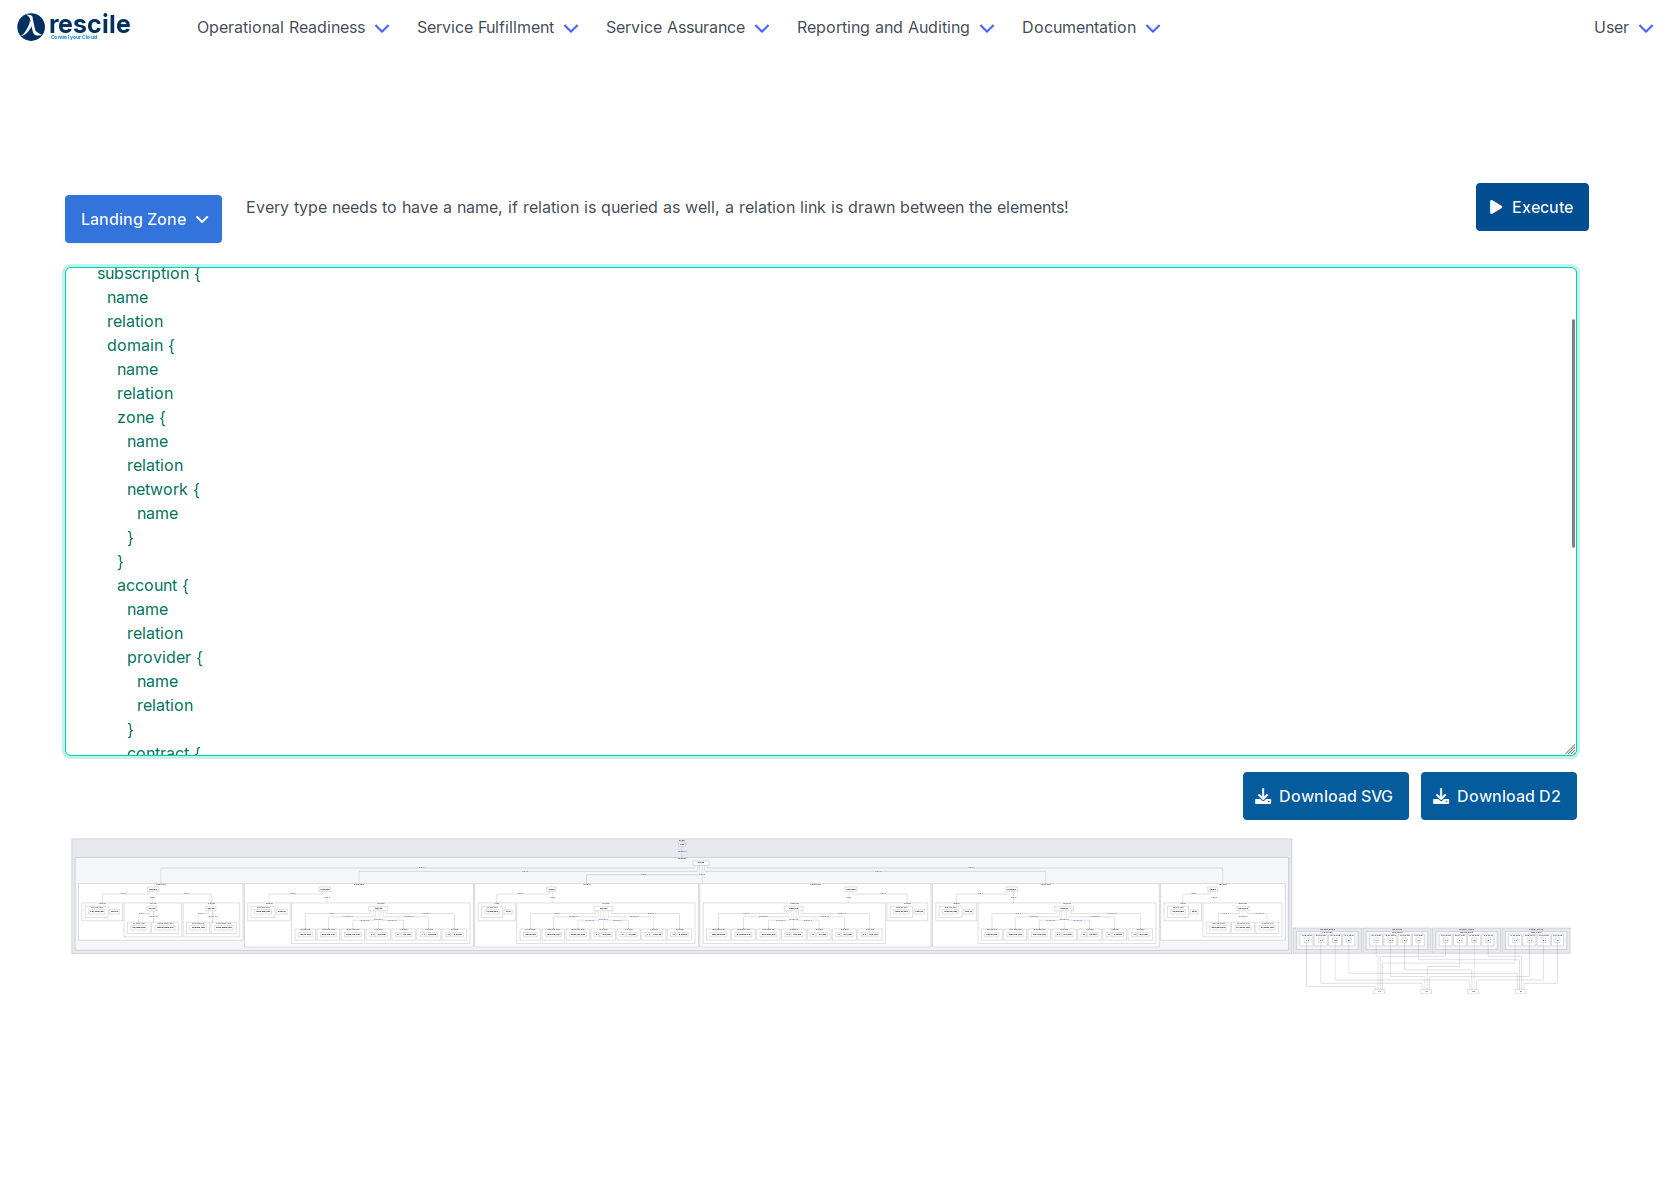Click the Download SVG button

tap(1325, 796)
